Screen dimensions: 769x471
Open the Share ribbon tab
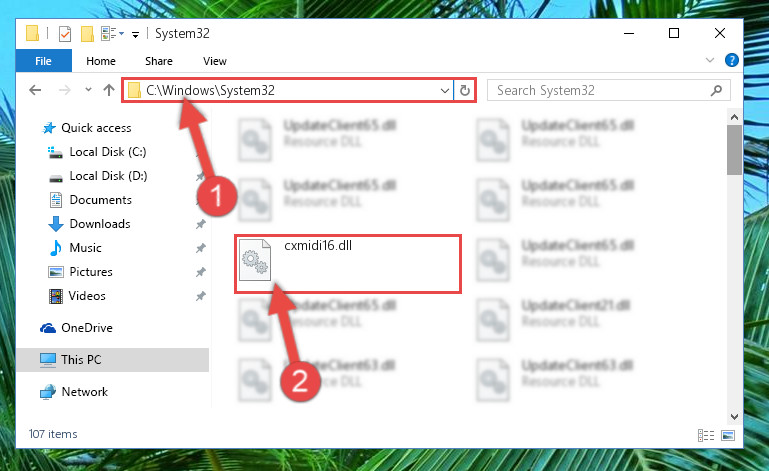point(159,61)
